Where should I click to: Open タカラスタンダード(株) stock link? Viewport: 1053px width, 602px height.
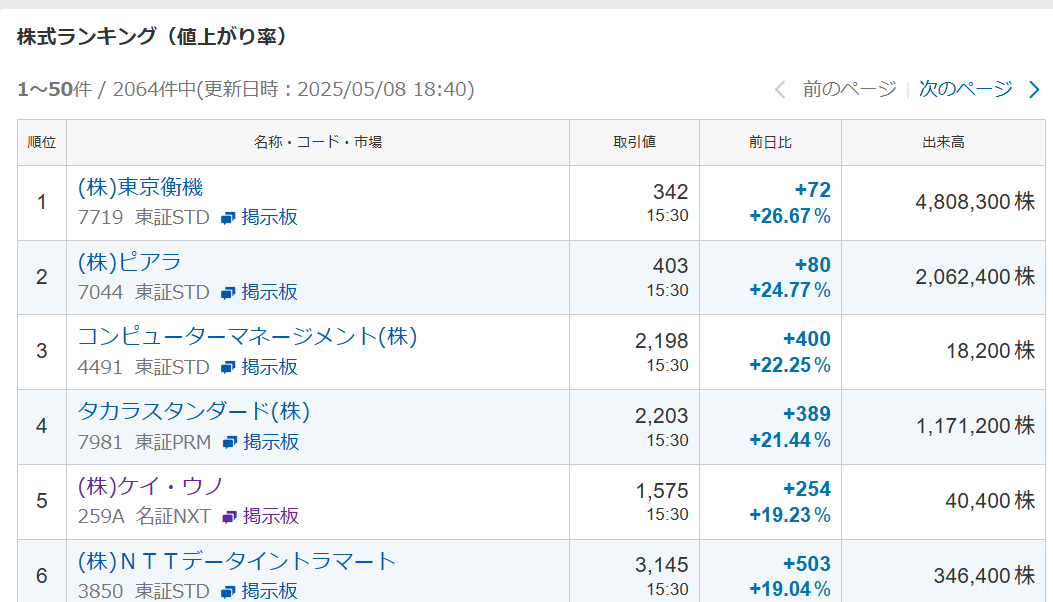[x=194, y=412]
